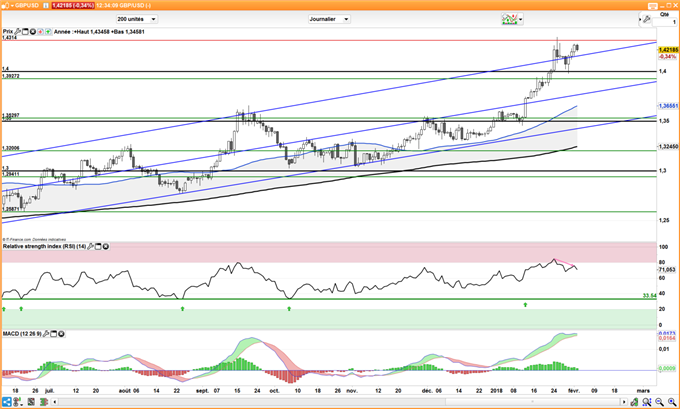Click the indicators chart icon in top toolbar
The width and height of the screenshot is (680, 409).
point(510,19)
